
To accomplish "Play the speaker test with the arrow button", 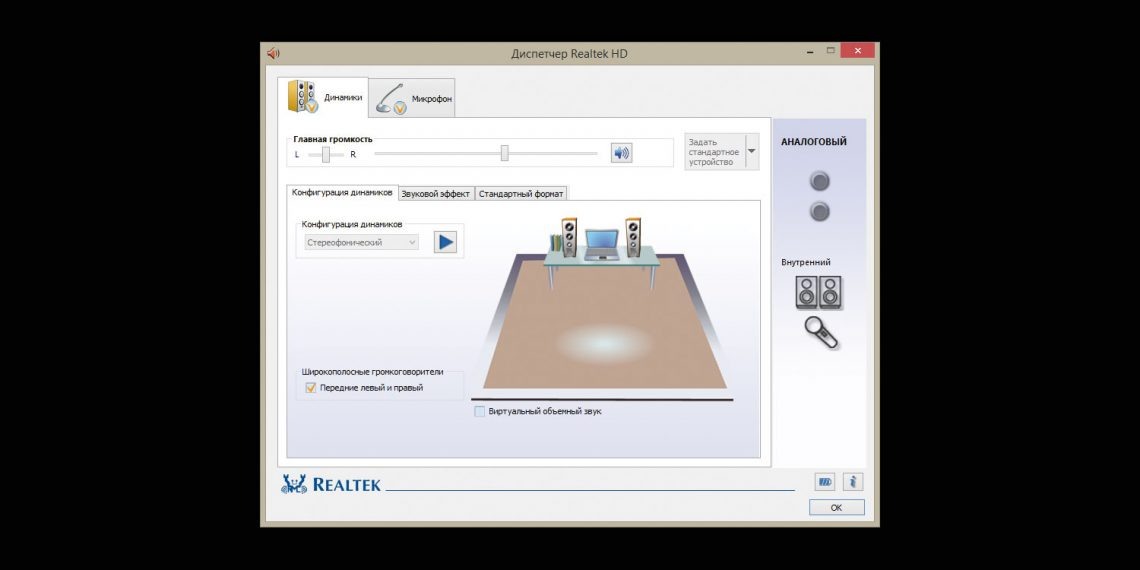I will click(x=445, y=242).
